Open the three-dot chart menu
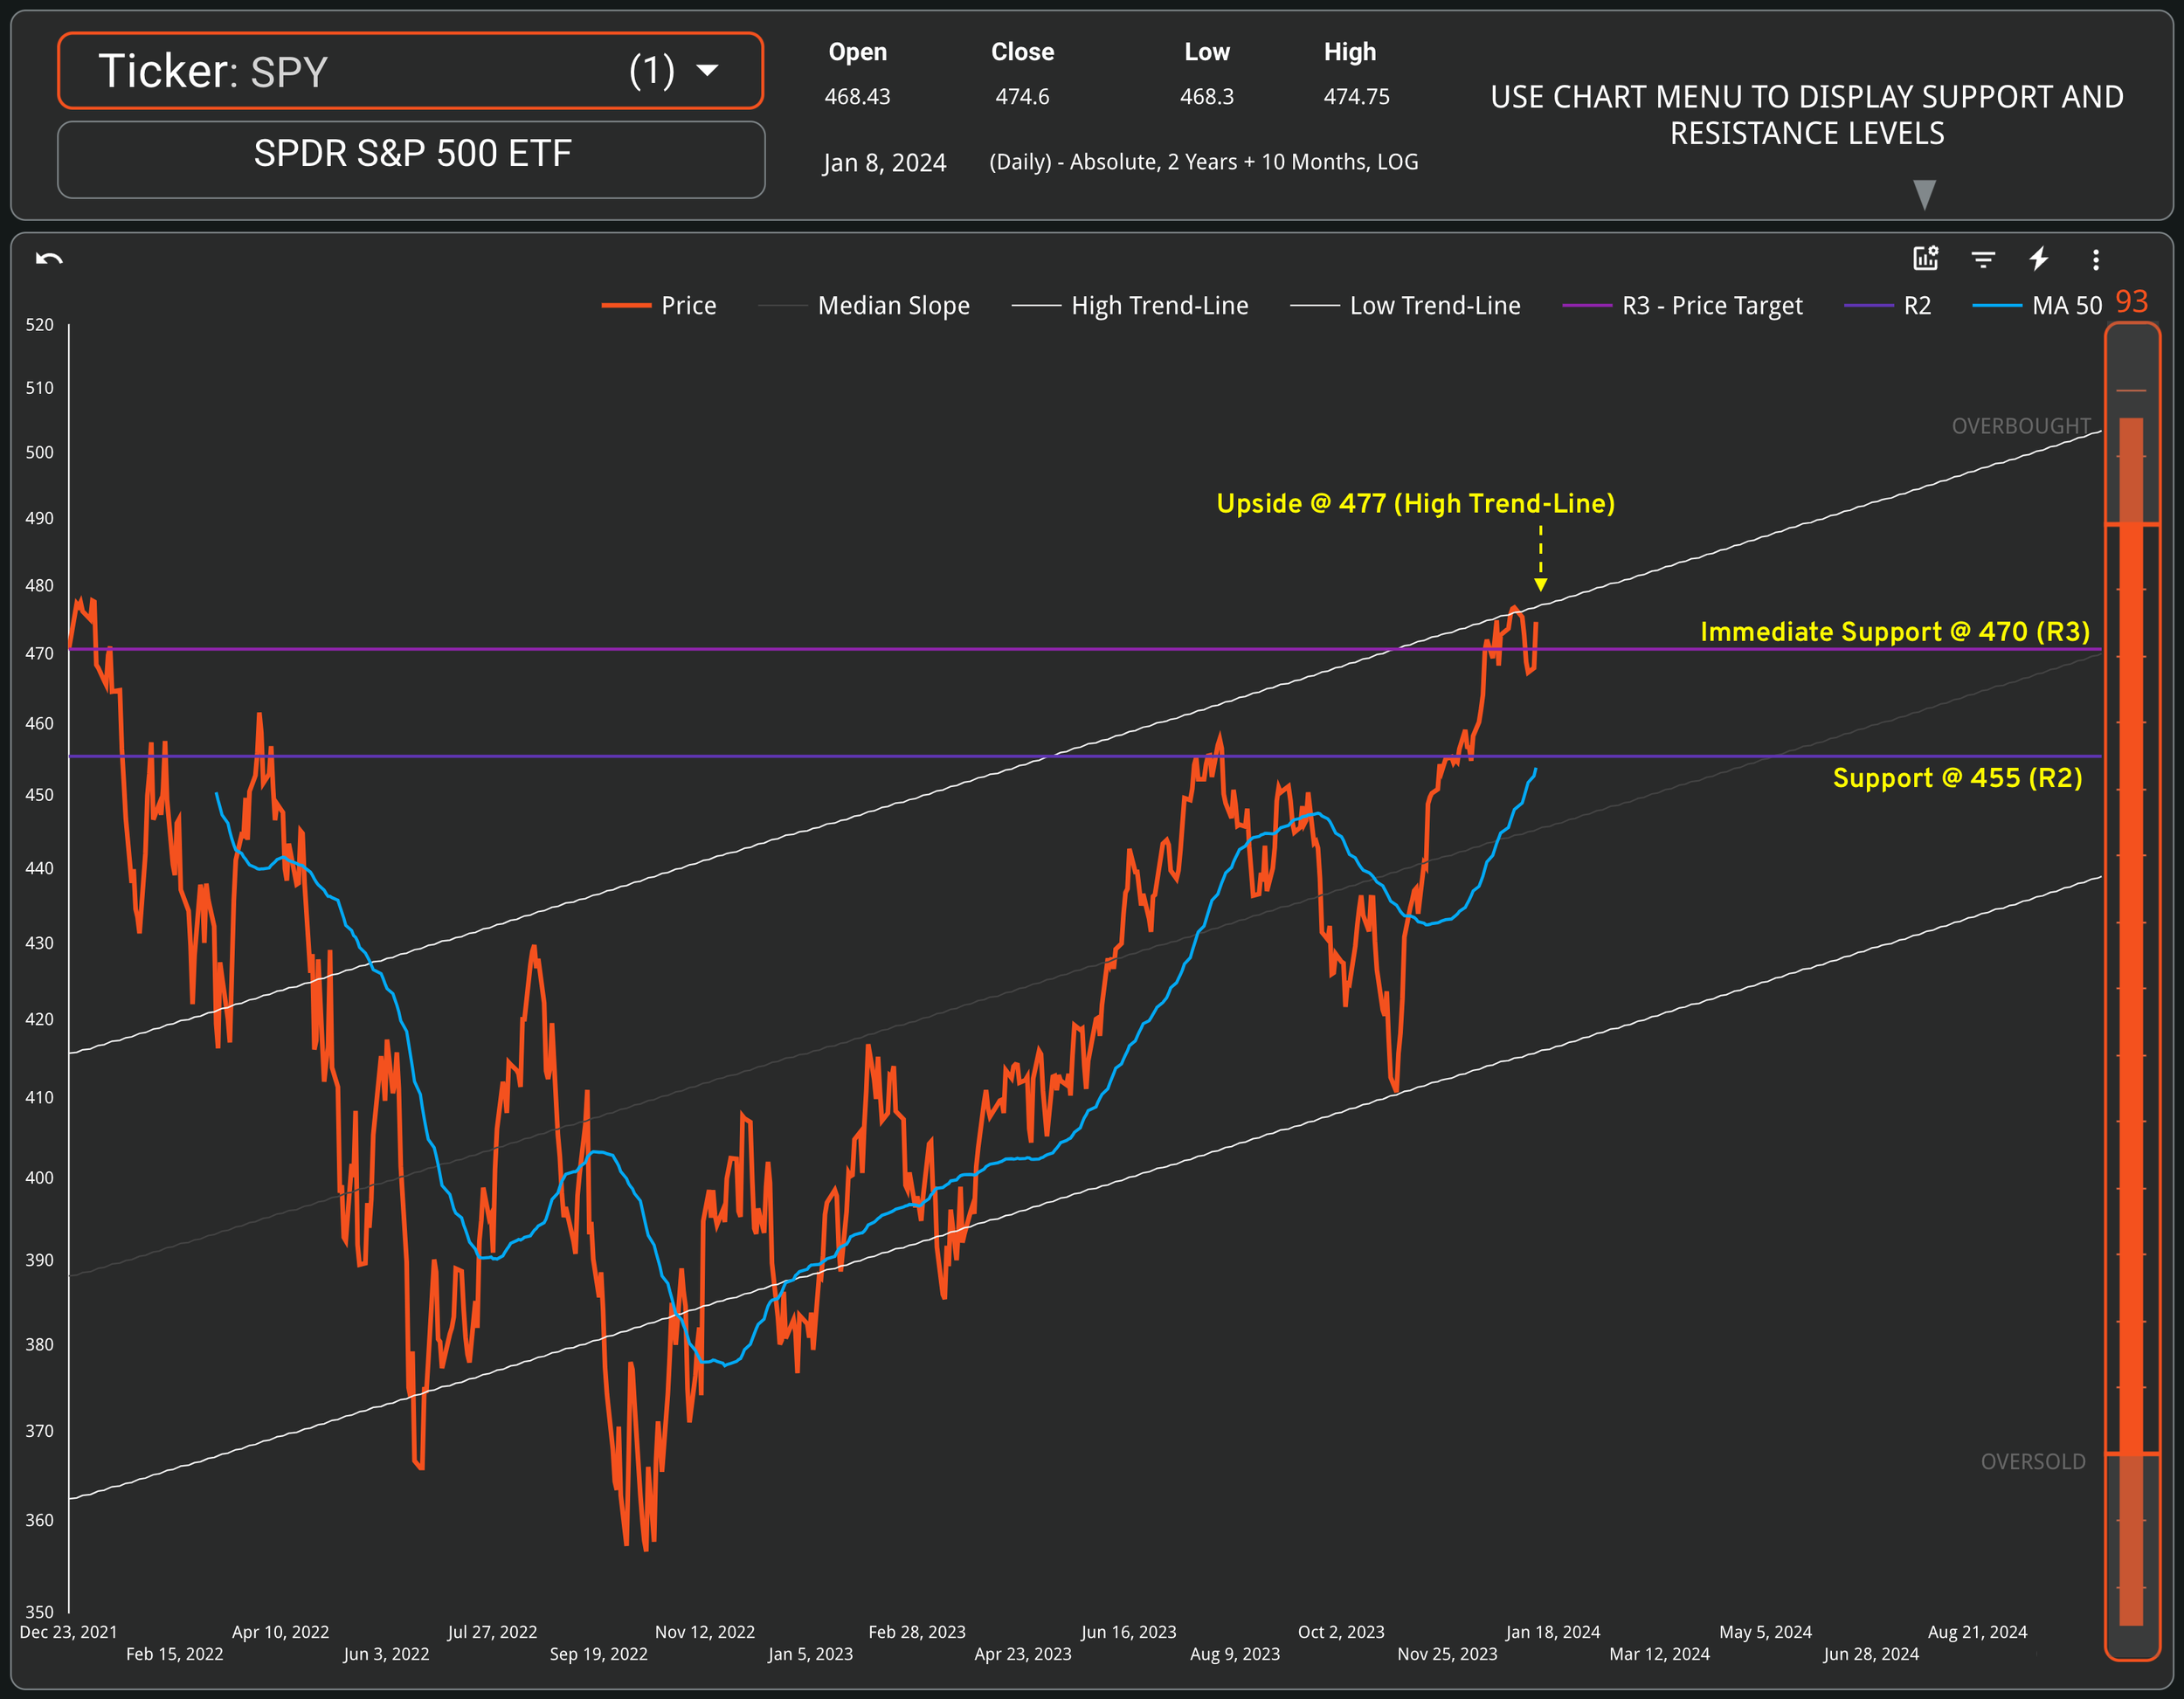2184x1699 pixels. point(2096,260)
